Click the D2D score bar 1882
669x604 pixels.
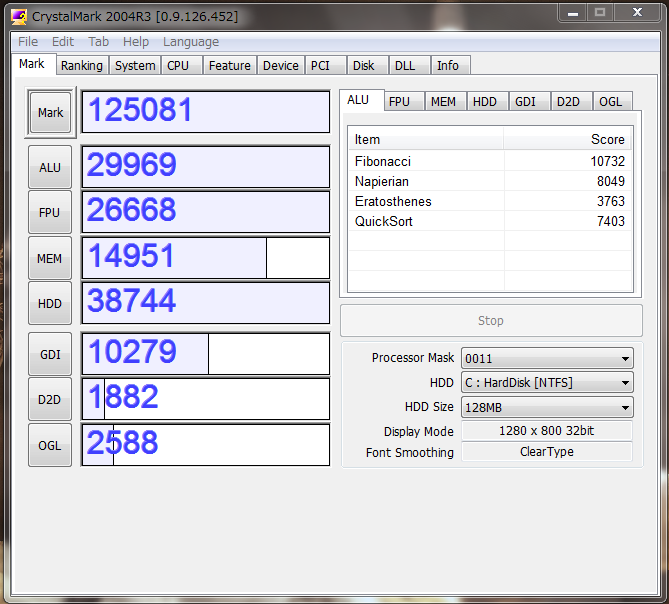click(206, 399)
